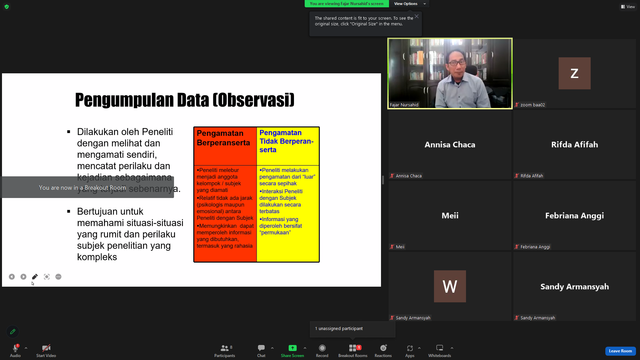Dismiss the Original Size tip with X
This screenshot has width=640, height=360.
(x=416, y=16)
